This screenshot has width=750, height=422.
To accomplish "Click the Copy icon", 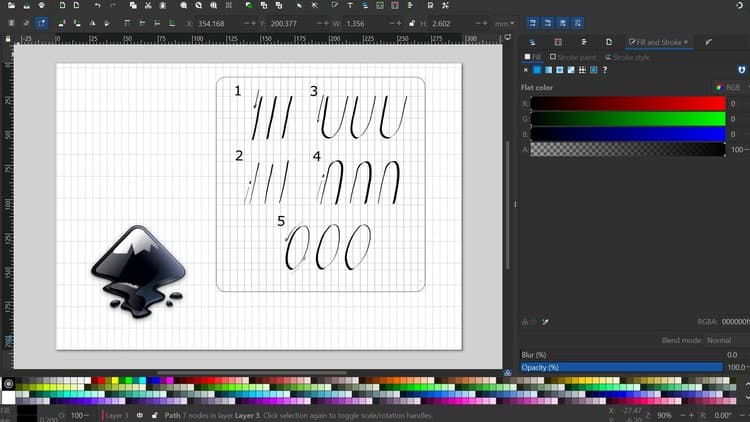I will tap(133, 5).
